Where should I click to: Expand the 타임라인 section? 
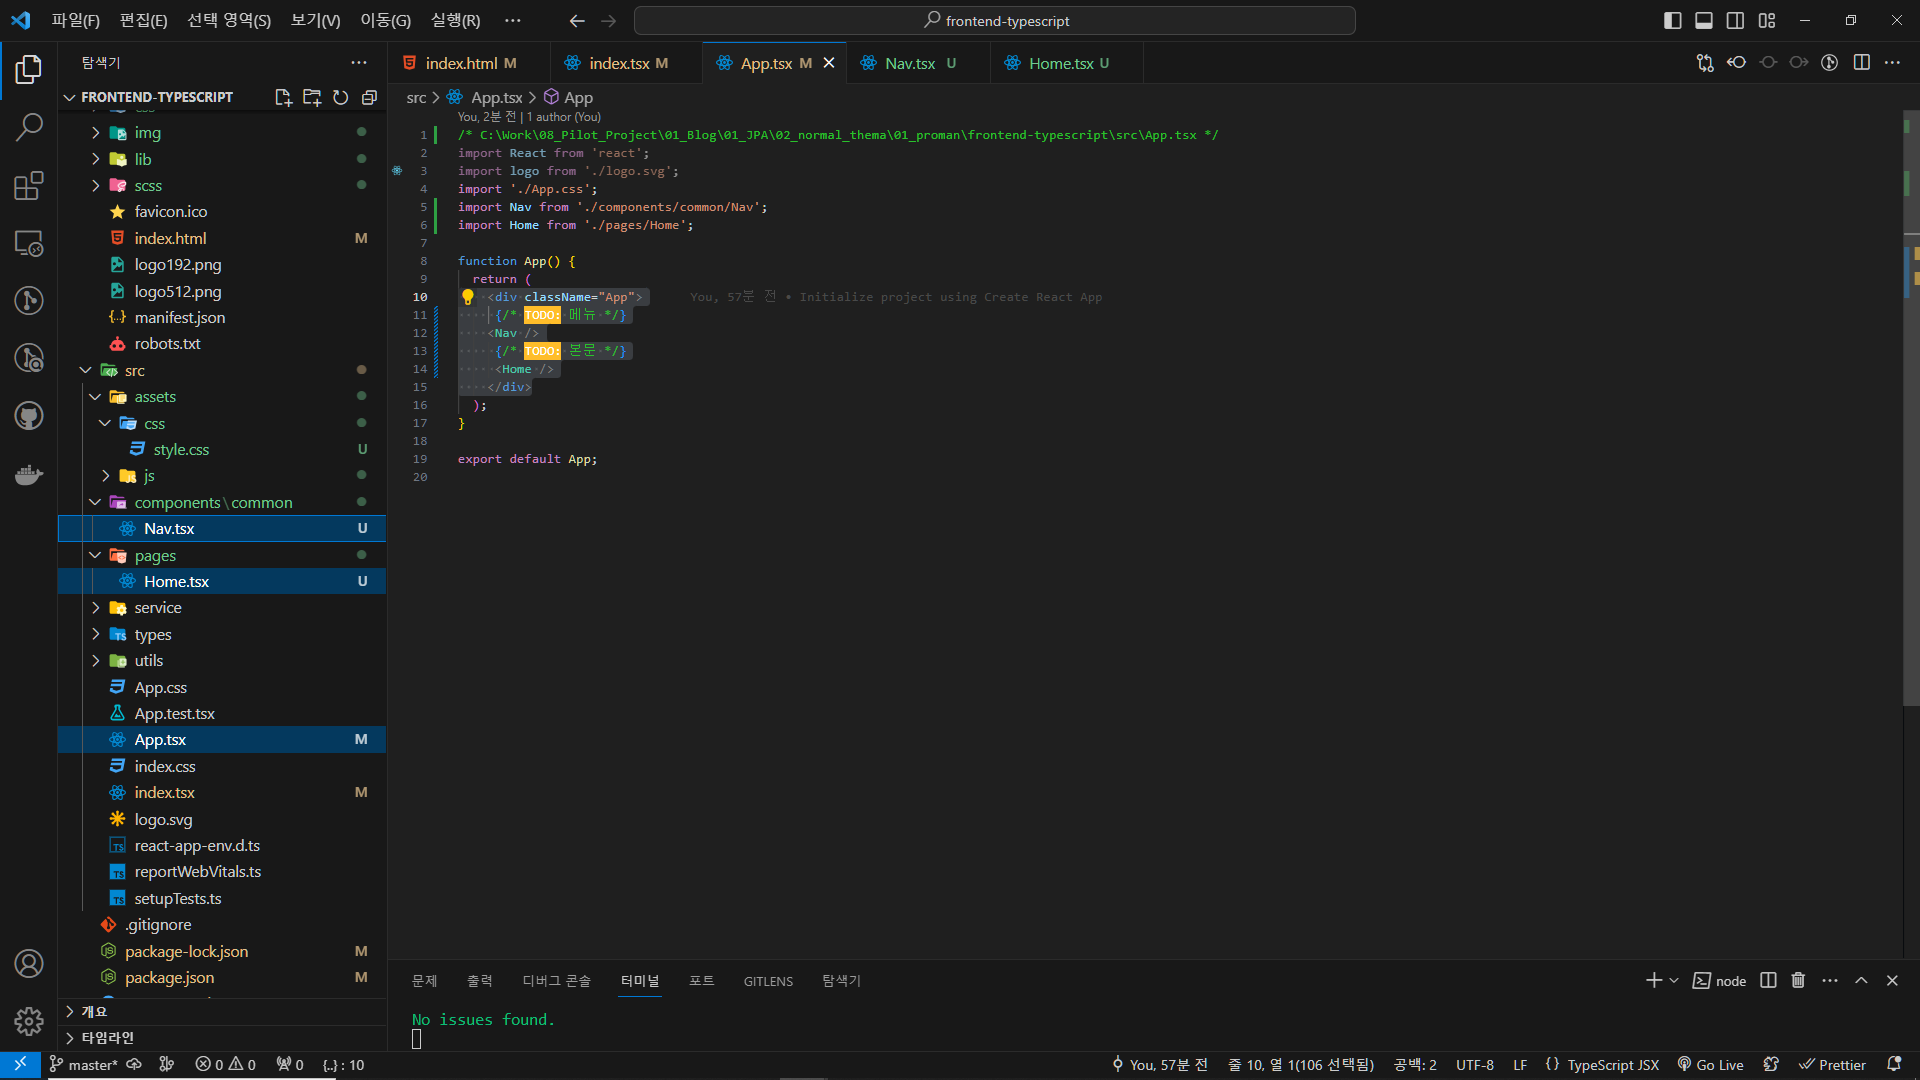(x=107, y=1037)
